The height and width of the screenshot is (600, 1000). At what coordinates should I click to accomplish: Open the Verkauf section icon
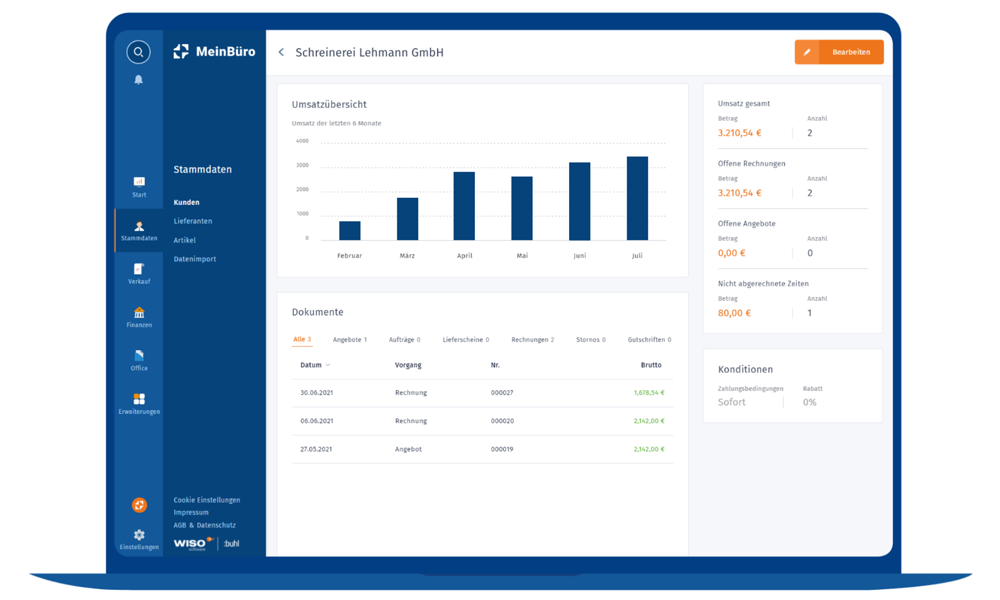139,269
